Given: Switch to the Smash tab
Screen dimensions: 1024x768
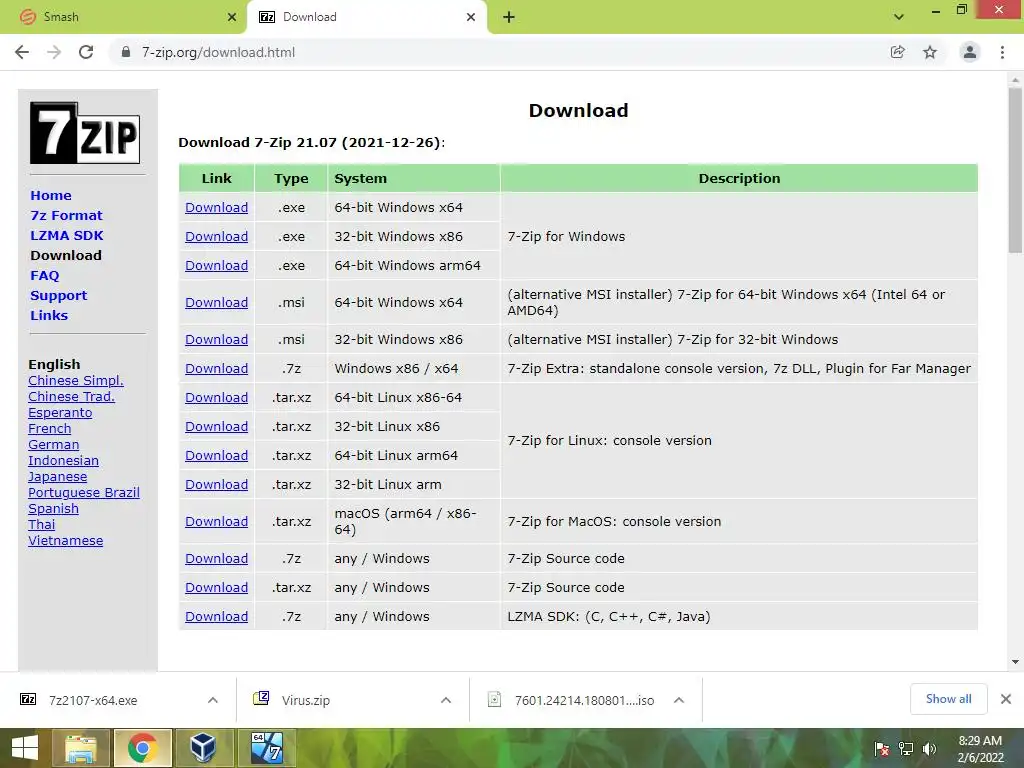Looking at the screenshot, I should [123, 17].
